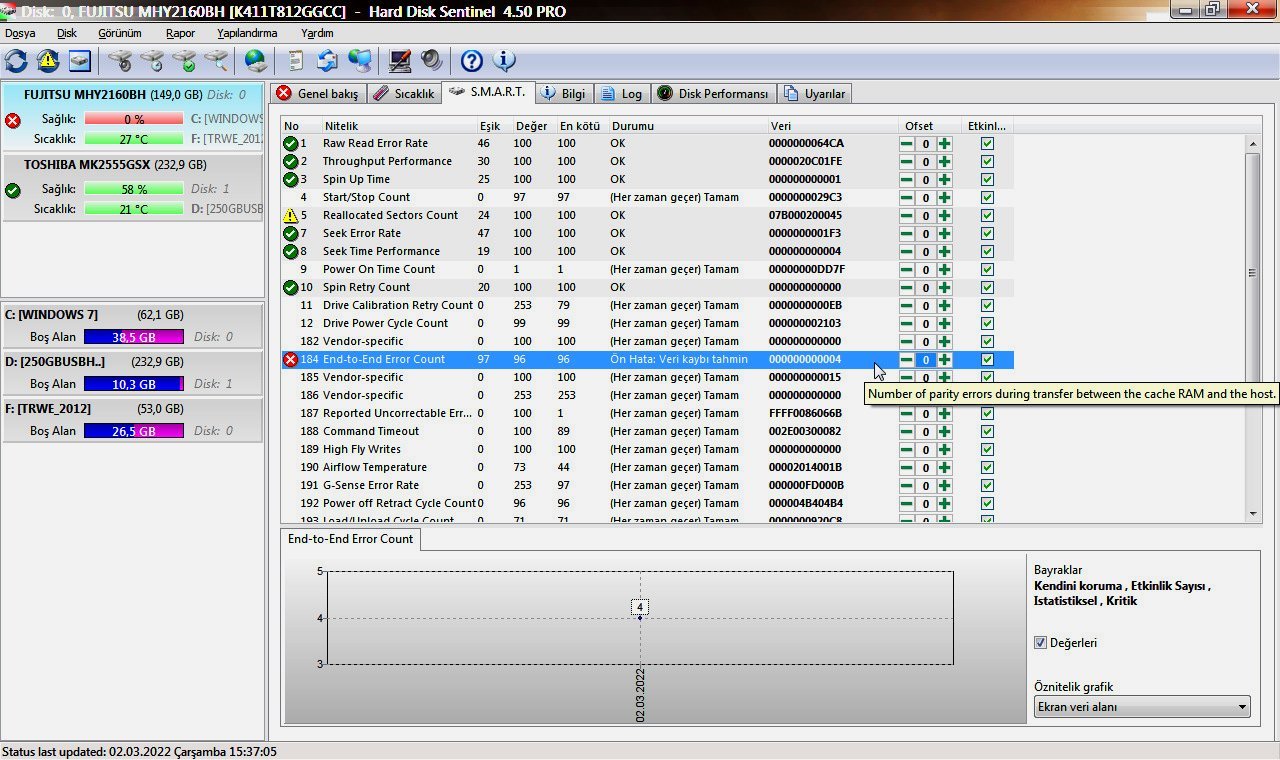Select the TOSHIBA MK2555GSX disk panel

[131, 187]
